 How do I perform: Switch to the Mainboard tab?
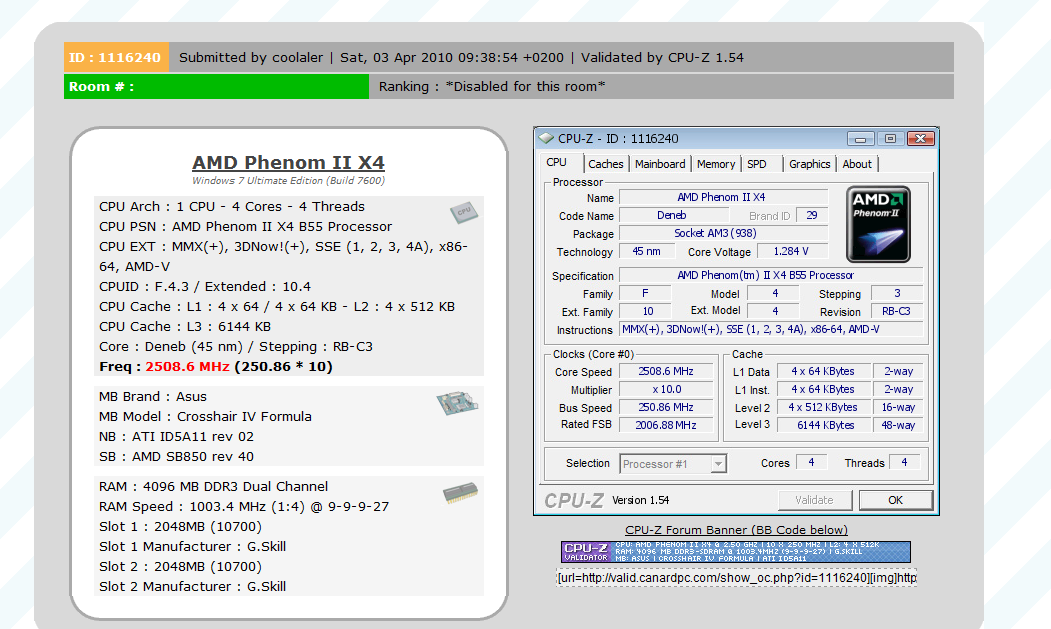pyautogui.click(x=660, y=164)
